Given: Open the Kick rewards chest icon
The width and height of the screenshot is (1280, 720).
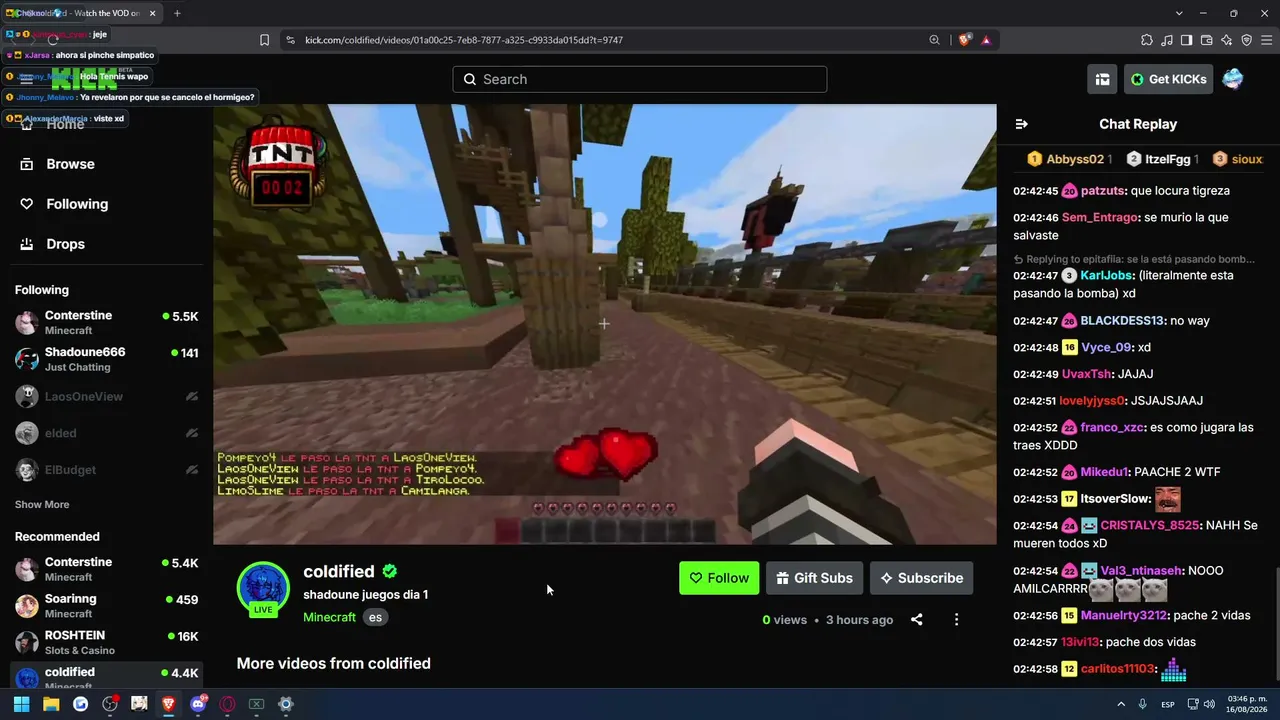Looking at the screenshot, I should pos(1103,79).
